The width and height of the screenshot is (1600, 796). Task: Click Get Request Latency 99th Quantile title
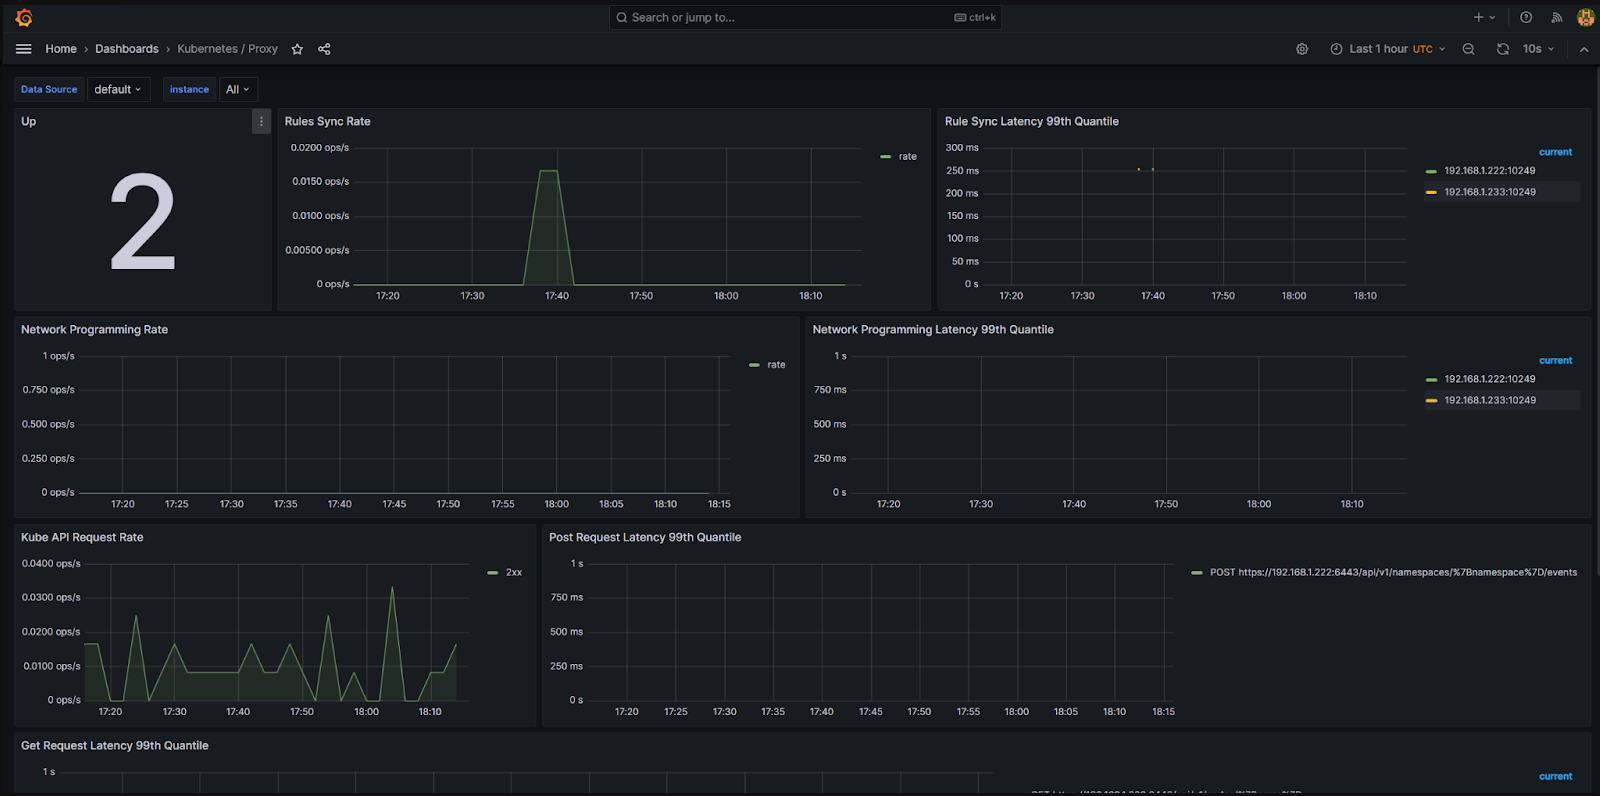[x=115, y=745]
